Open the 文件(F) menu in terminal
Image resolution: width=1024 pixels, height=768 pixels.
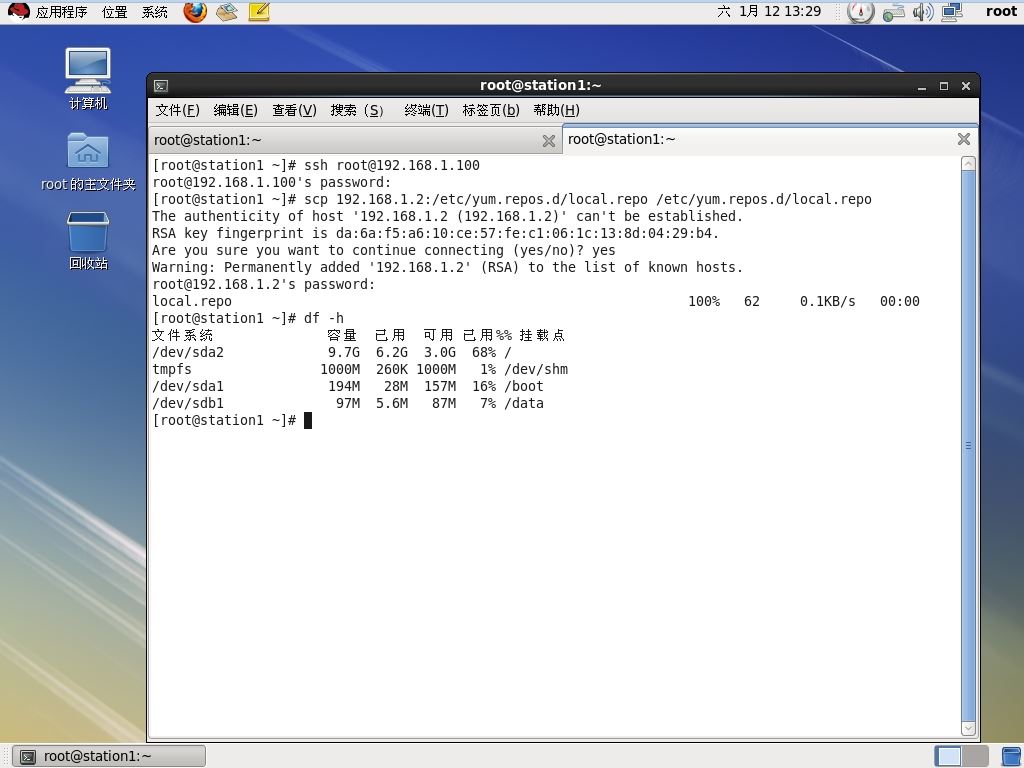(x=177, y=110)
